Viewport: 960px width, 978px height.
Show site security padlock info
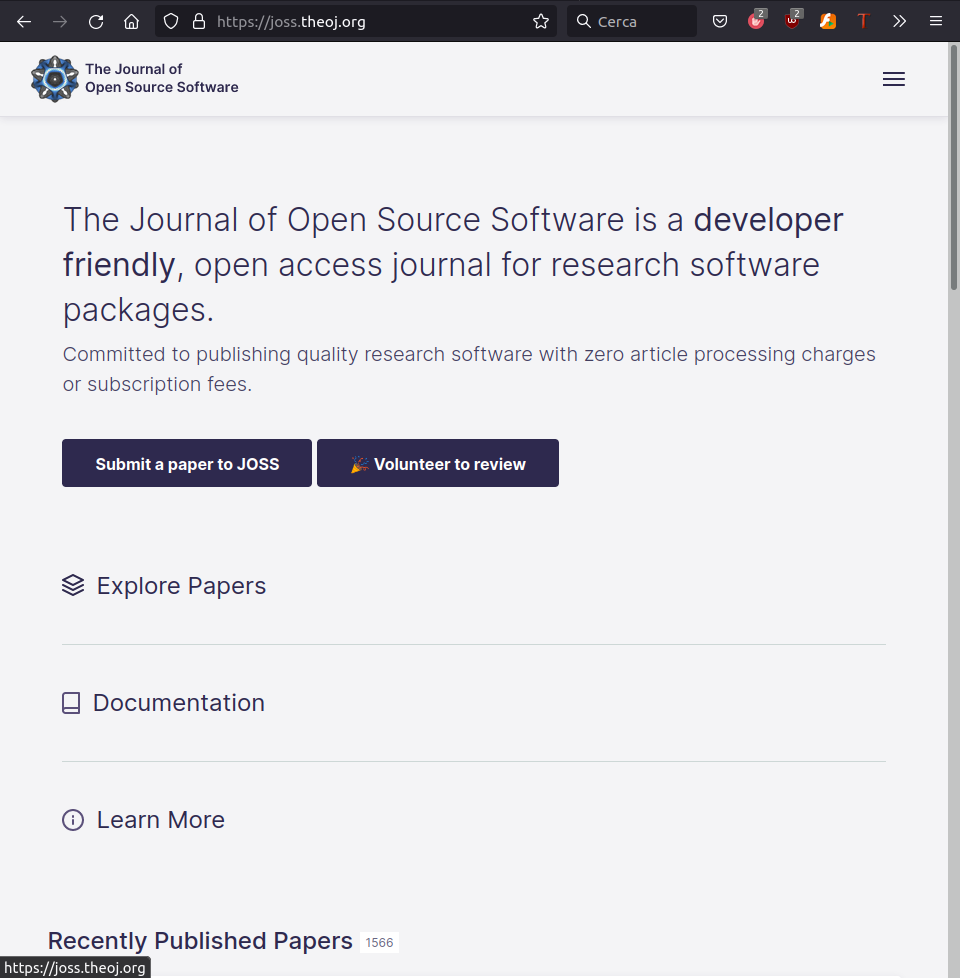pos(199,22)
